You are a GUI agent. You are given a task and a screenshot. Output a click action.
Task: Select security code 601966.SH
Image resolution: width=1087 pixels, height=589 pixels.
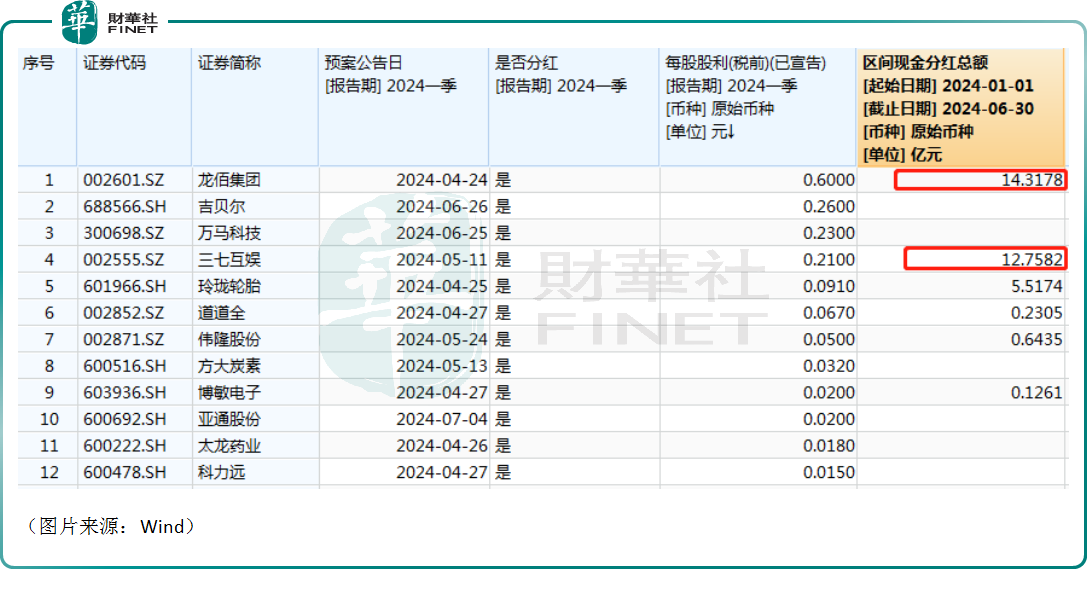(125, 286)
